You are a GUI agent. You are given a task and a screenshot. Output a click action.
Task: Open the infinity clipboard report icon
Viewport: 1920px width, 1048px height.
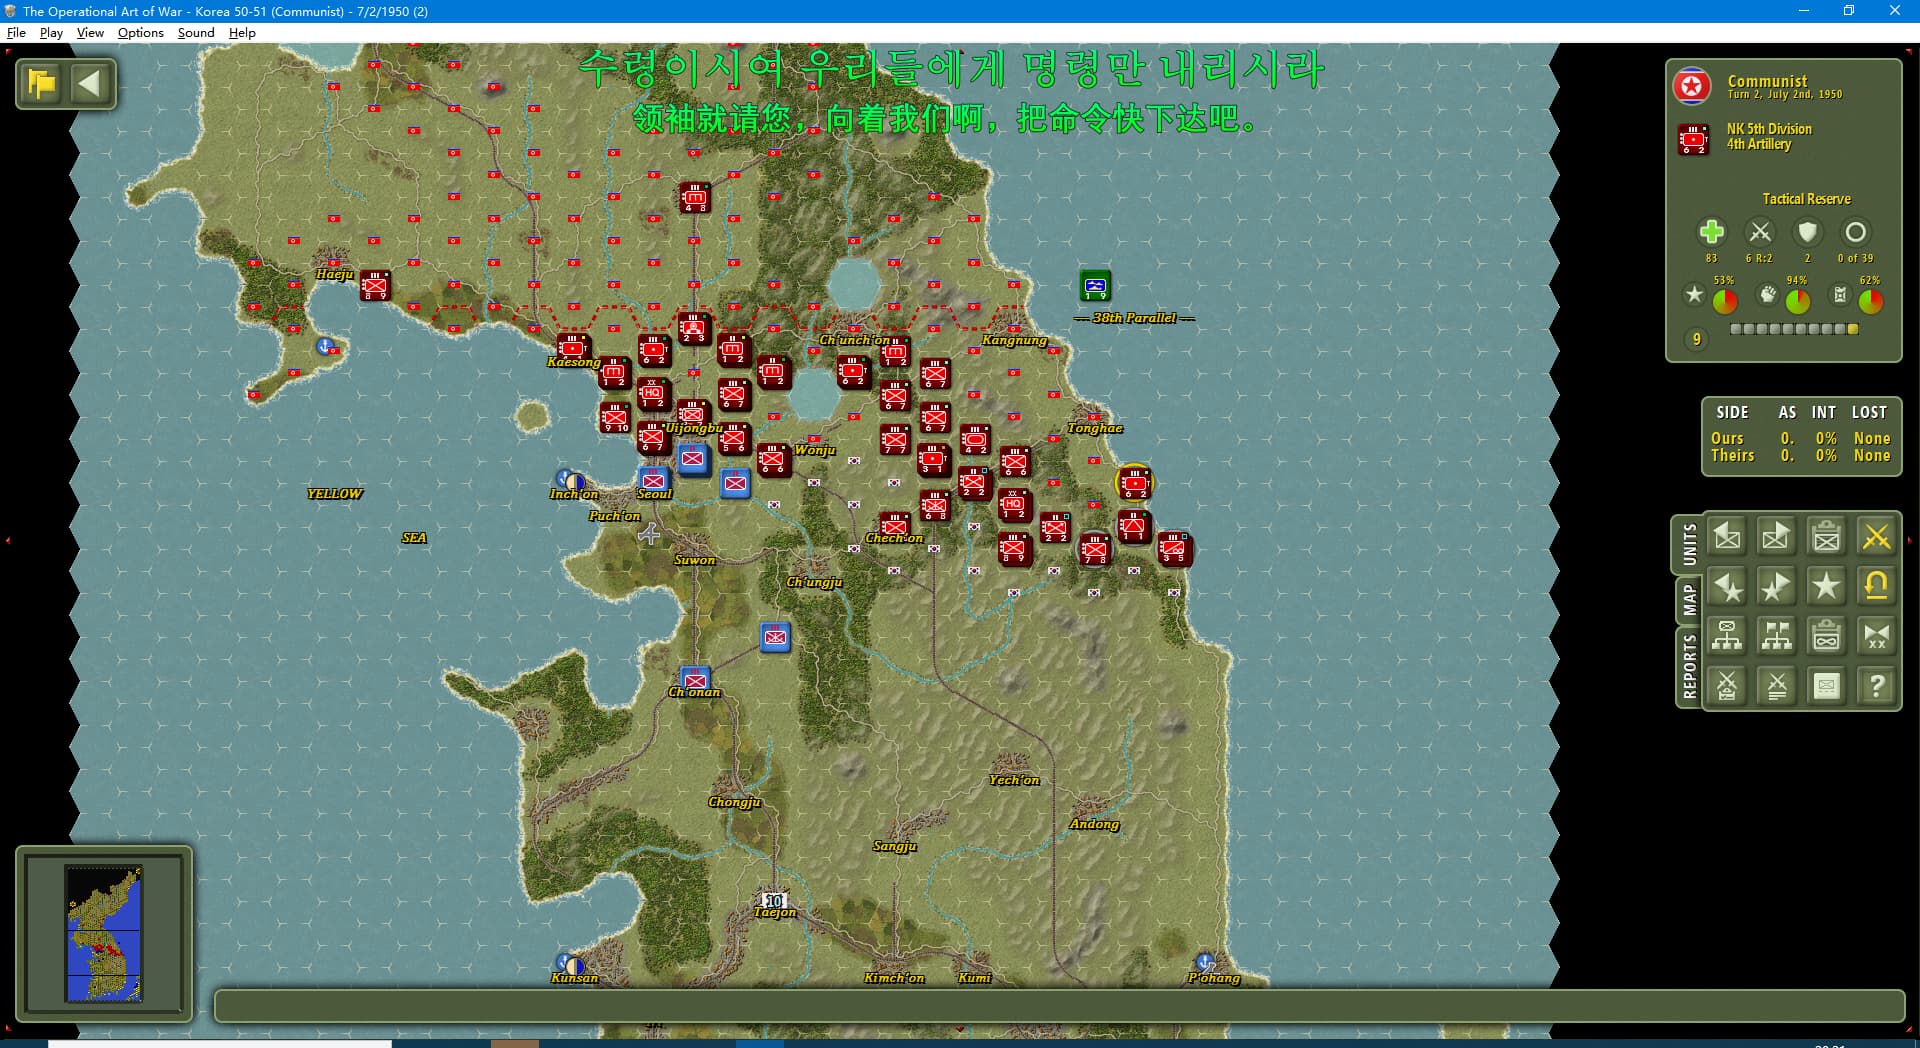point(1826,636)
